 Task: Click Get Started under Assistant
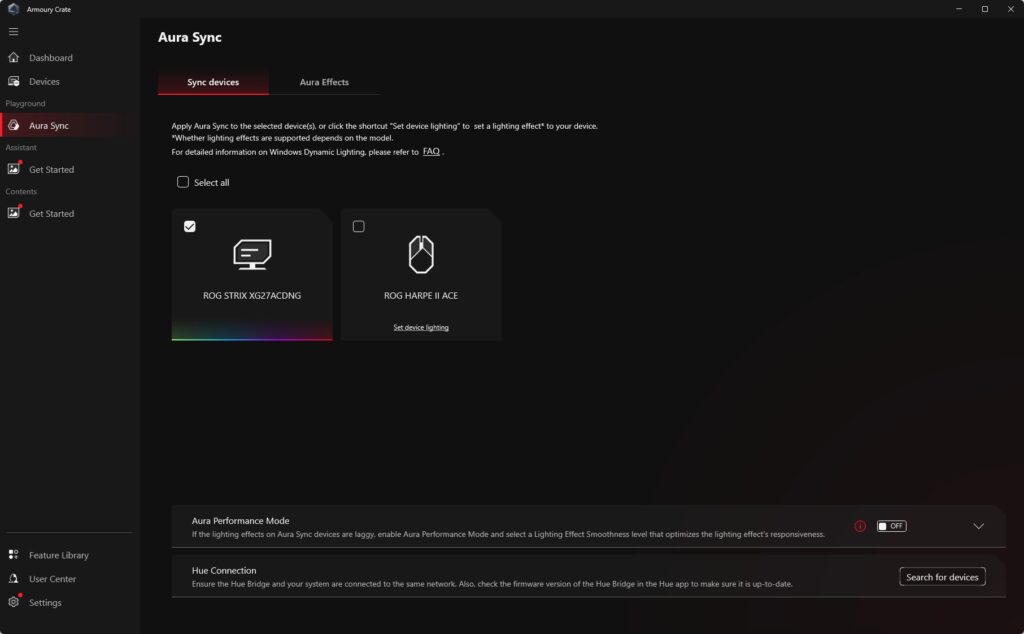[x=52, y=169]
